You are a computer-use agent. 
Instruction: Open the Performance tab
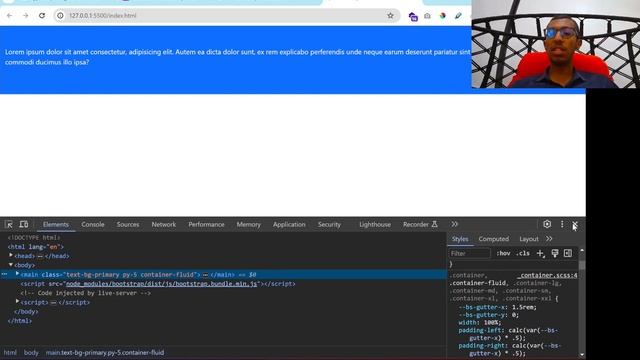click(x=206, y=224)
